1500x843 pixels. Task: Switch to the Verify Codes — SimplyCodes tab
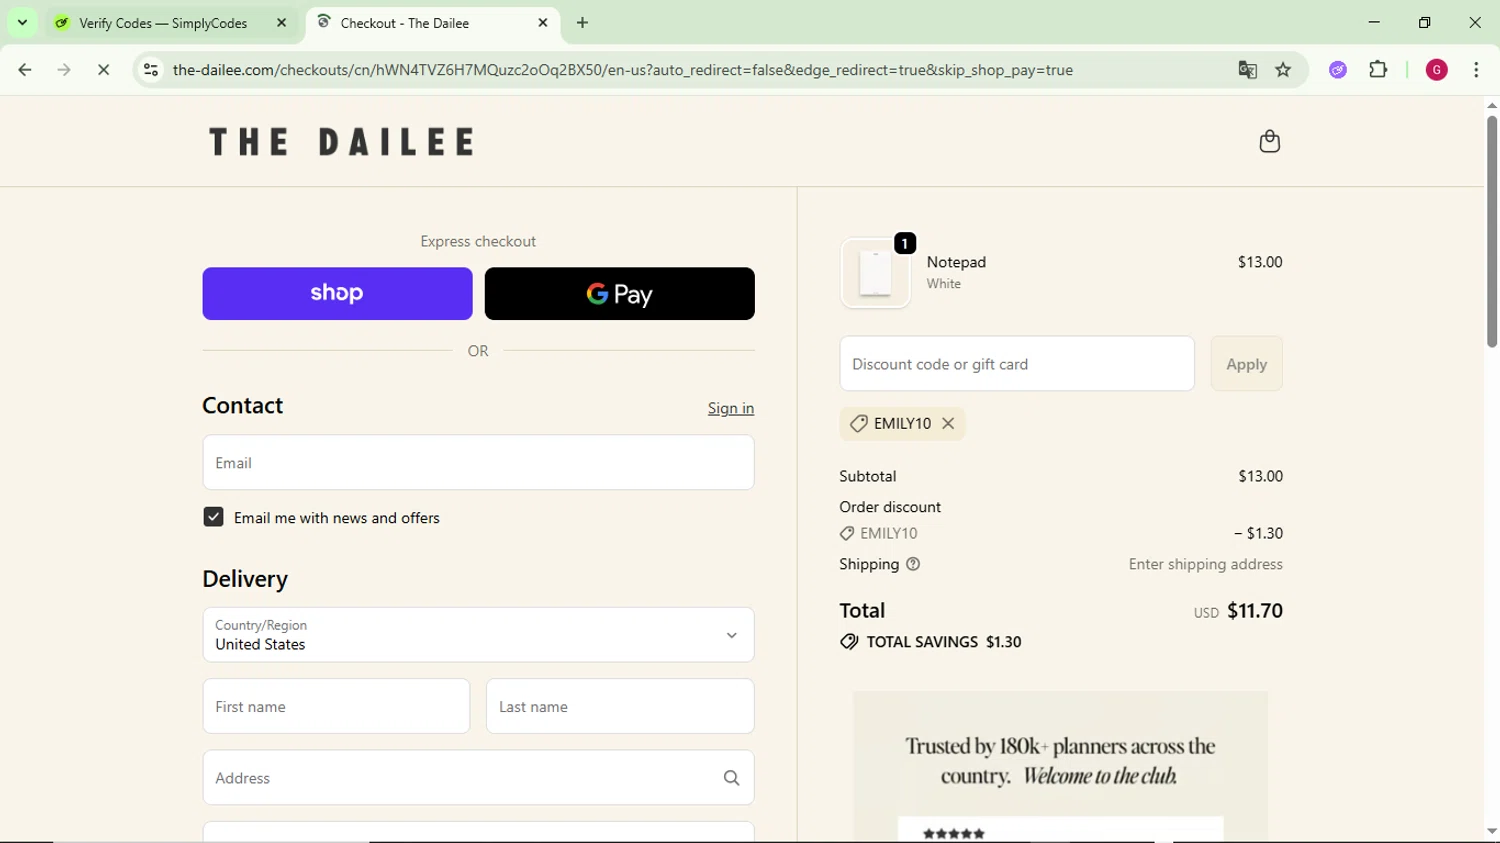click(x=173, y=23)
